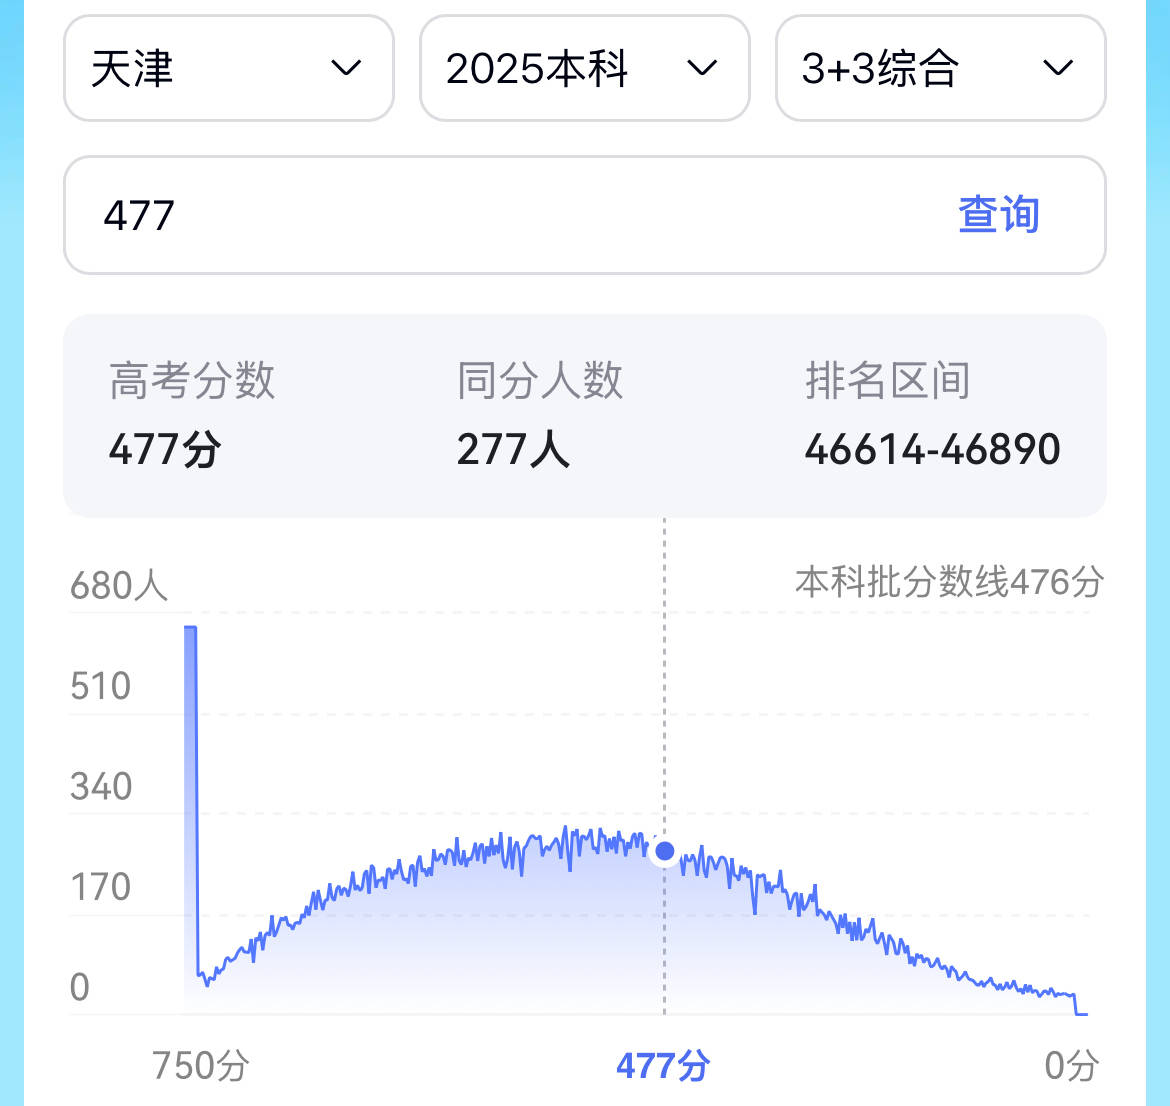The width and height of the screenshot is (1170, 1106).
Task: Click the 查询 search button
Action: pos(998,215)
